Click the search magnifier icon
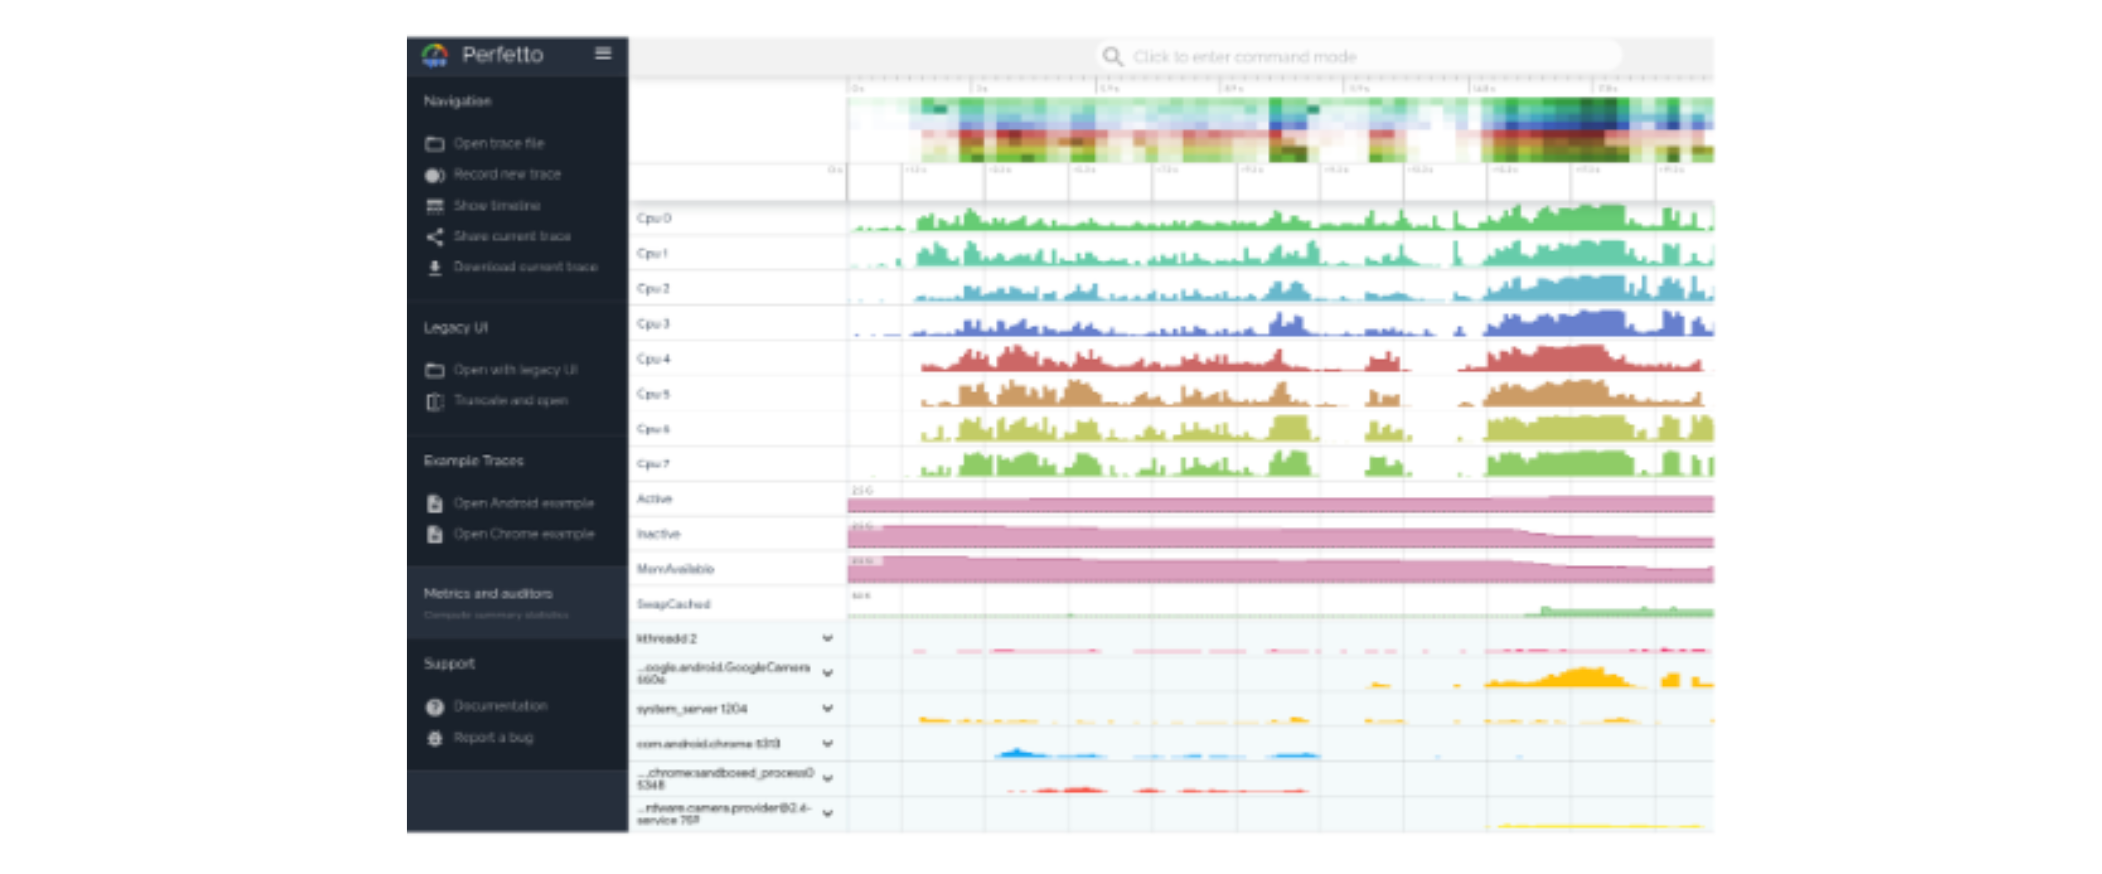 [1112, 56]
